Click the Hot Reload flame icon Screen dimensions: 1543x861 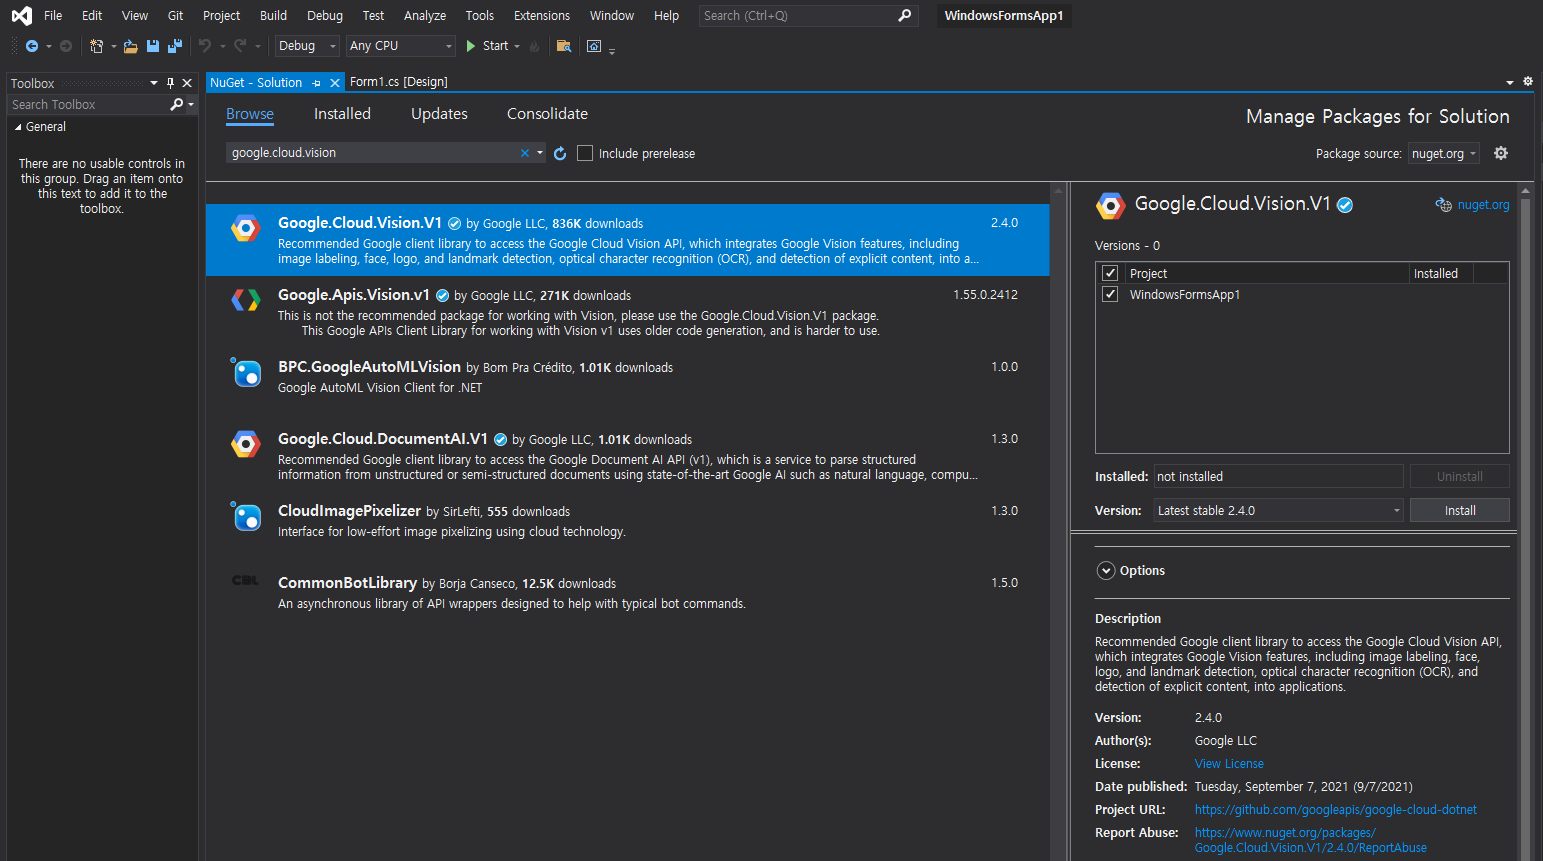tap(535, 46)
